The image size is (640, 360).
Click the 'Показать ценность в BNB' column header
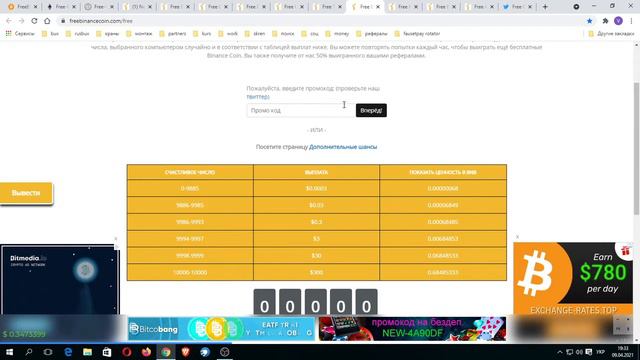point(443,172)
